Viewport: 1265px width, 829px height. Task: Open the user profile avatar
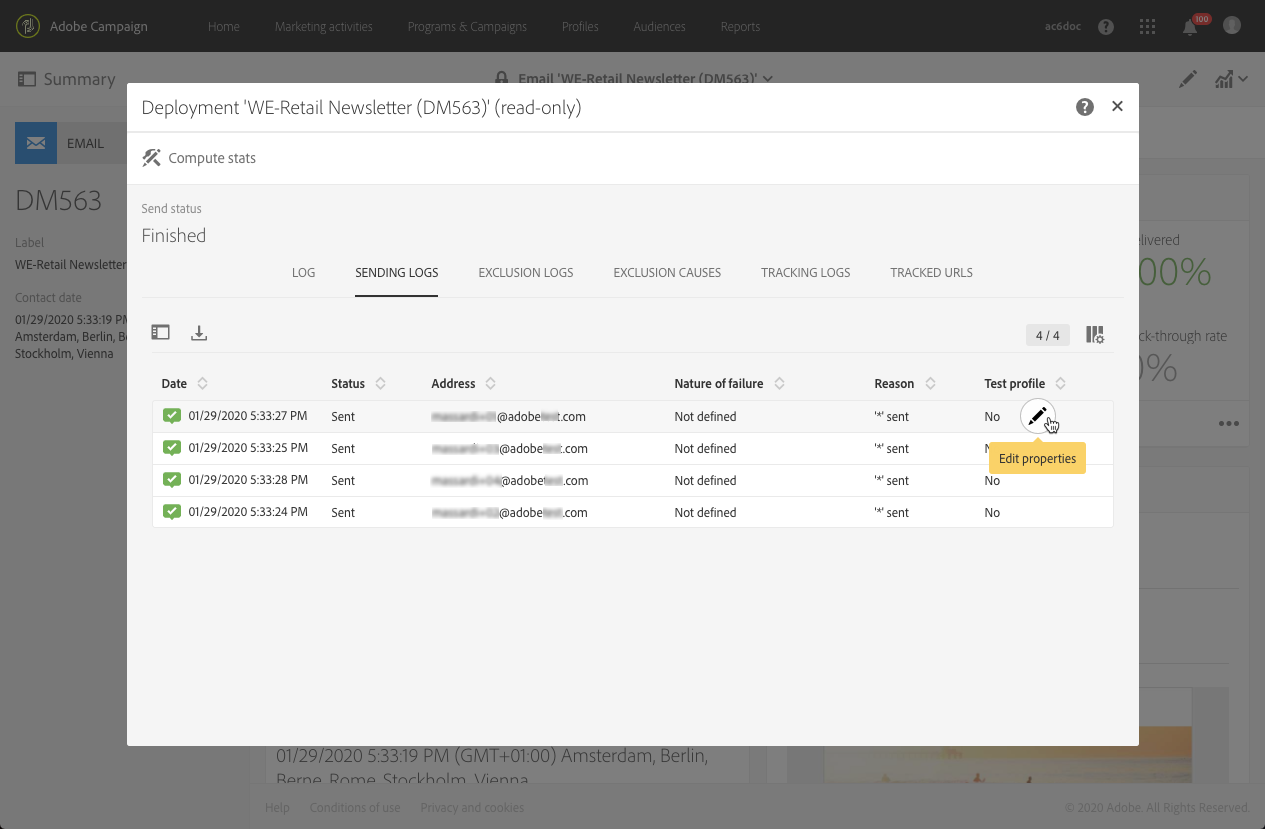point(1232,26)
